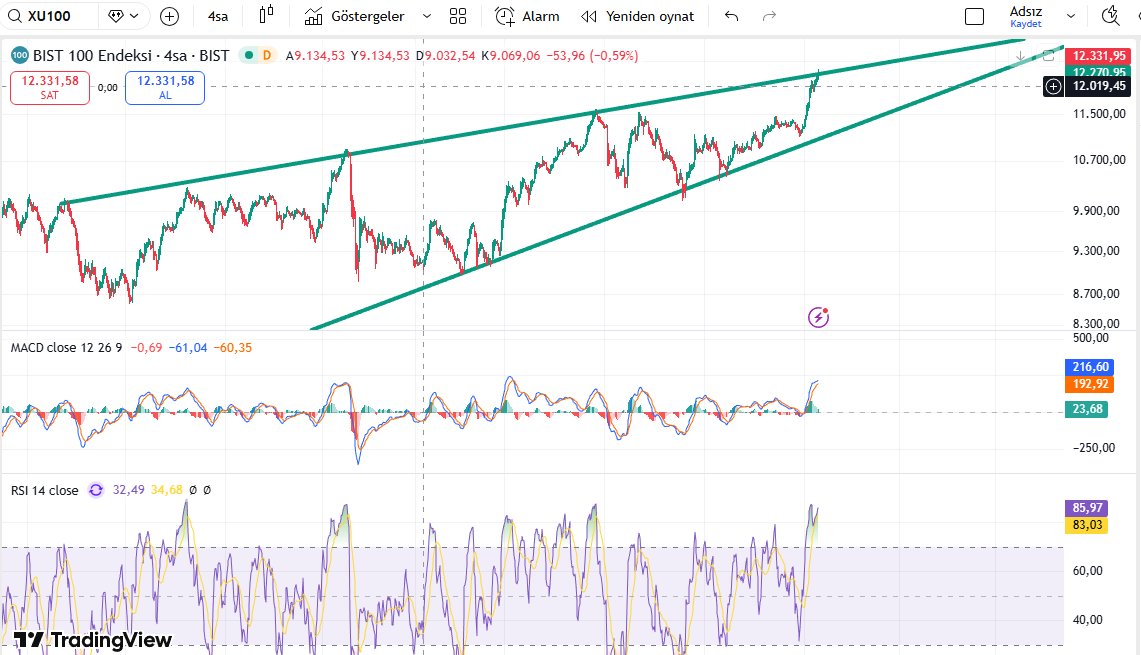Click the undo arrow icon

[730, 16]
